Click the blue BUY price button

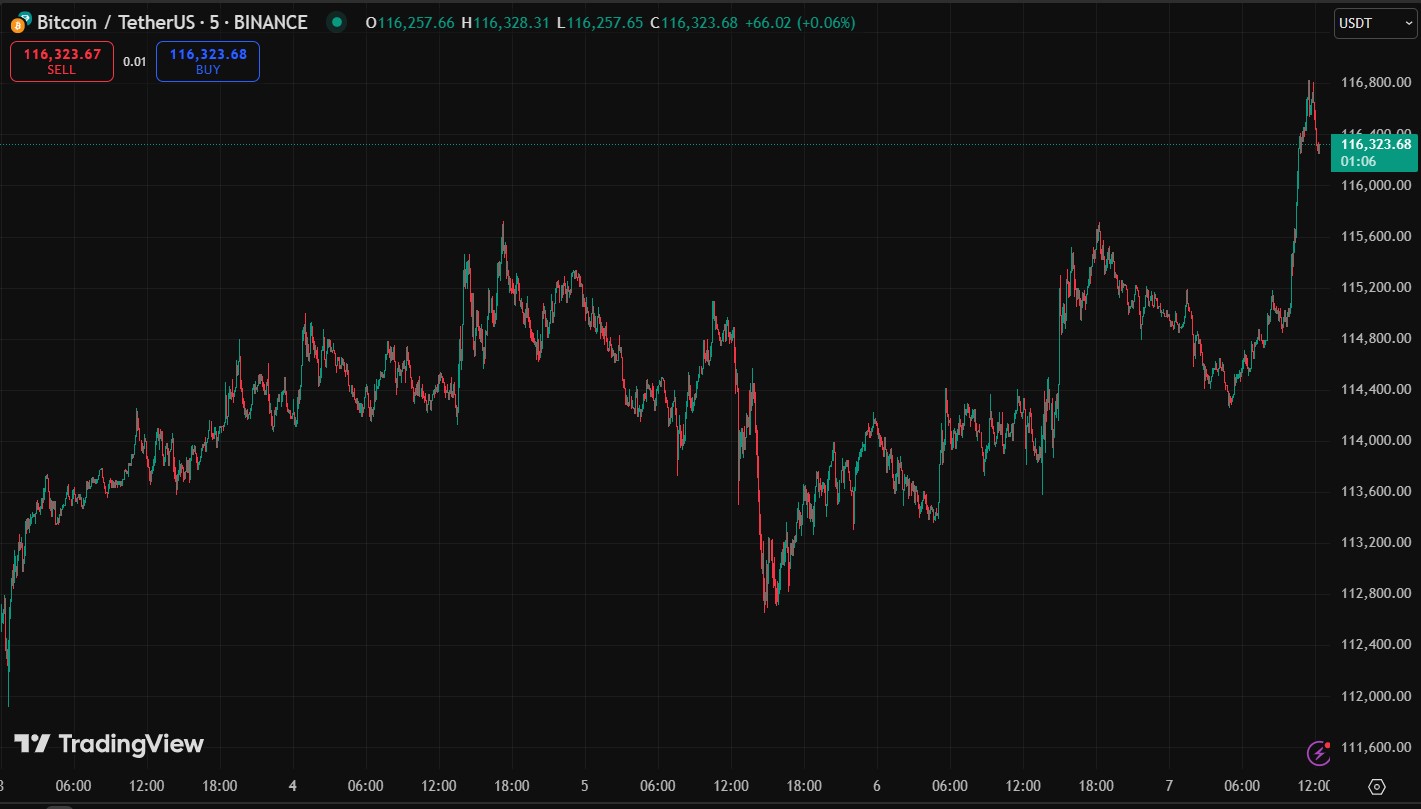(208, 61)
